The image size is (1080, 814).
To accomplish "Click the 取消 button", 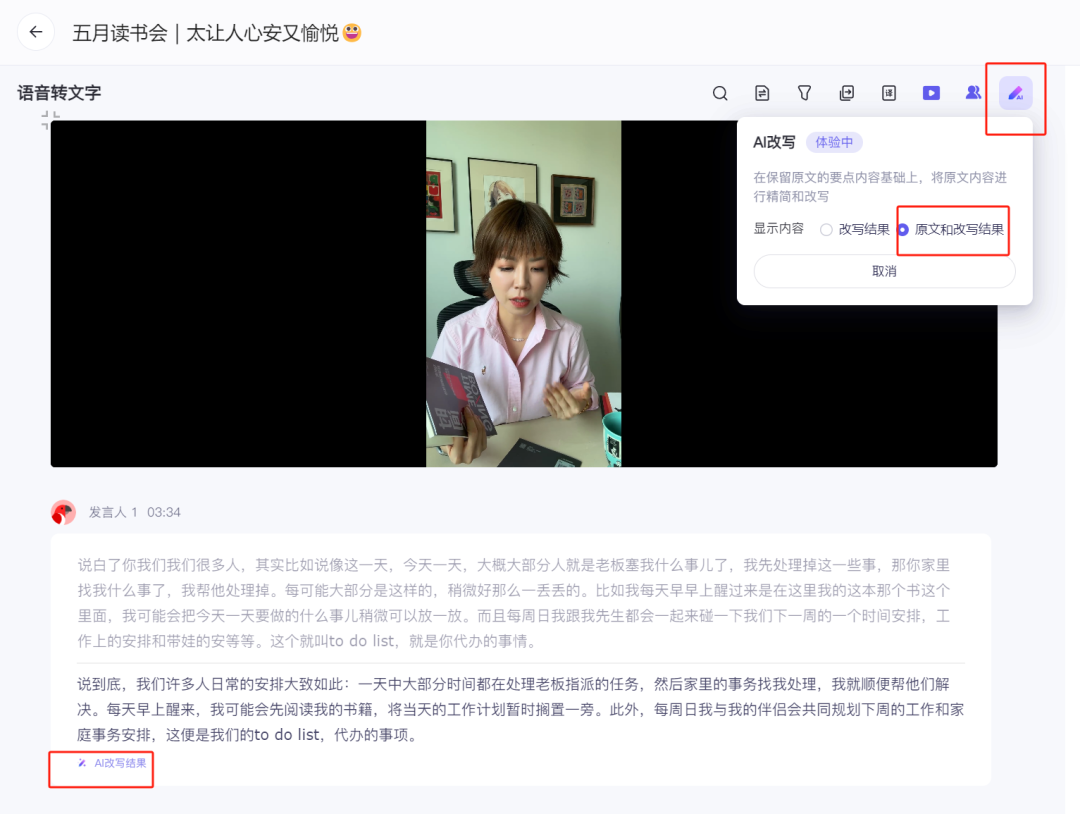I will click(x=884, y=271).
